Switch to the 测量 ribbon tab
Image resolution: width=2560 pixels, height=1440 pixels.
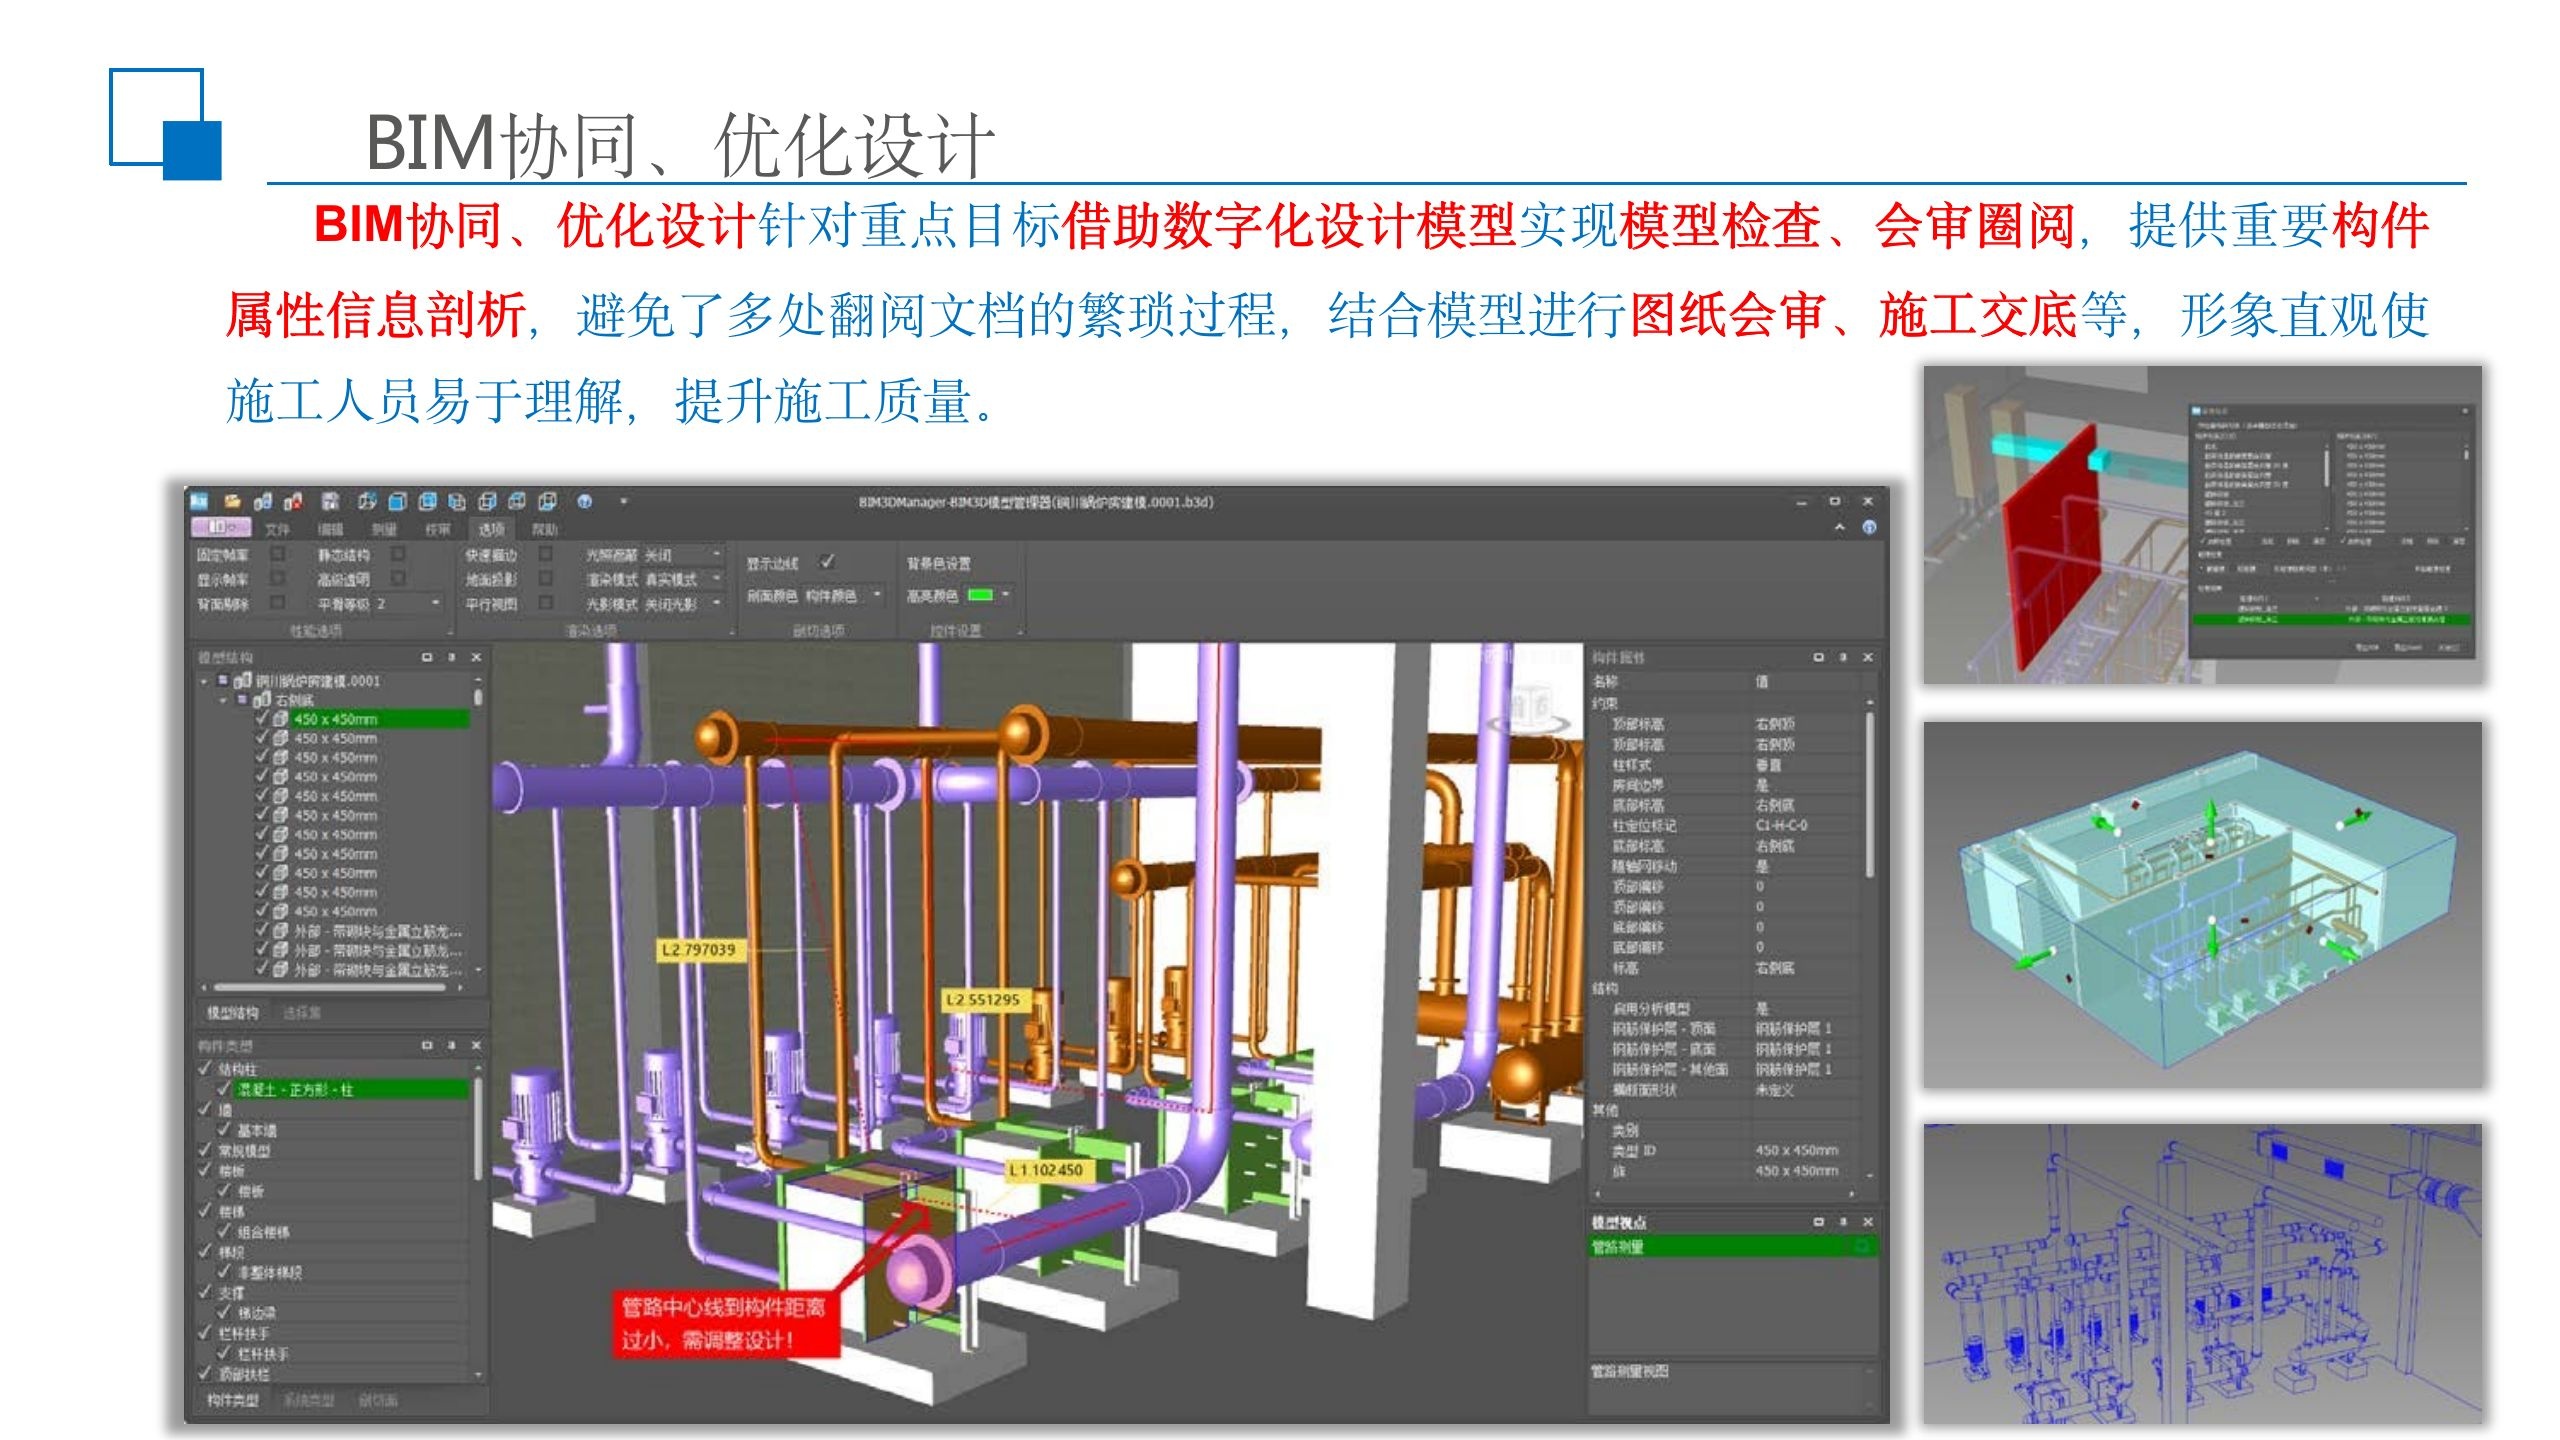point(383,529)
